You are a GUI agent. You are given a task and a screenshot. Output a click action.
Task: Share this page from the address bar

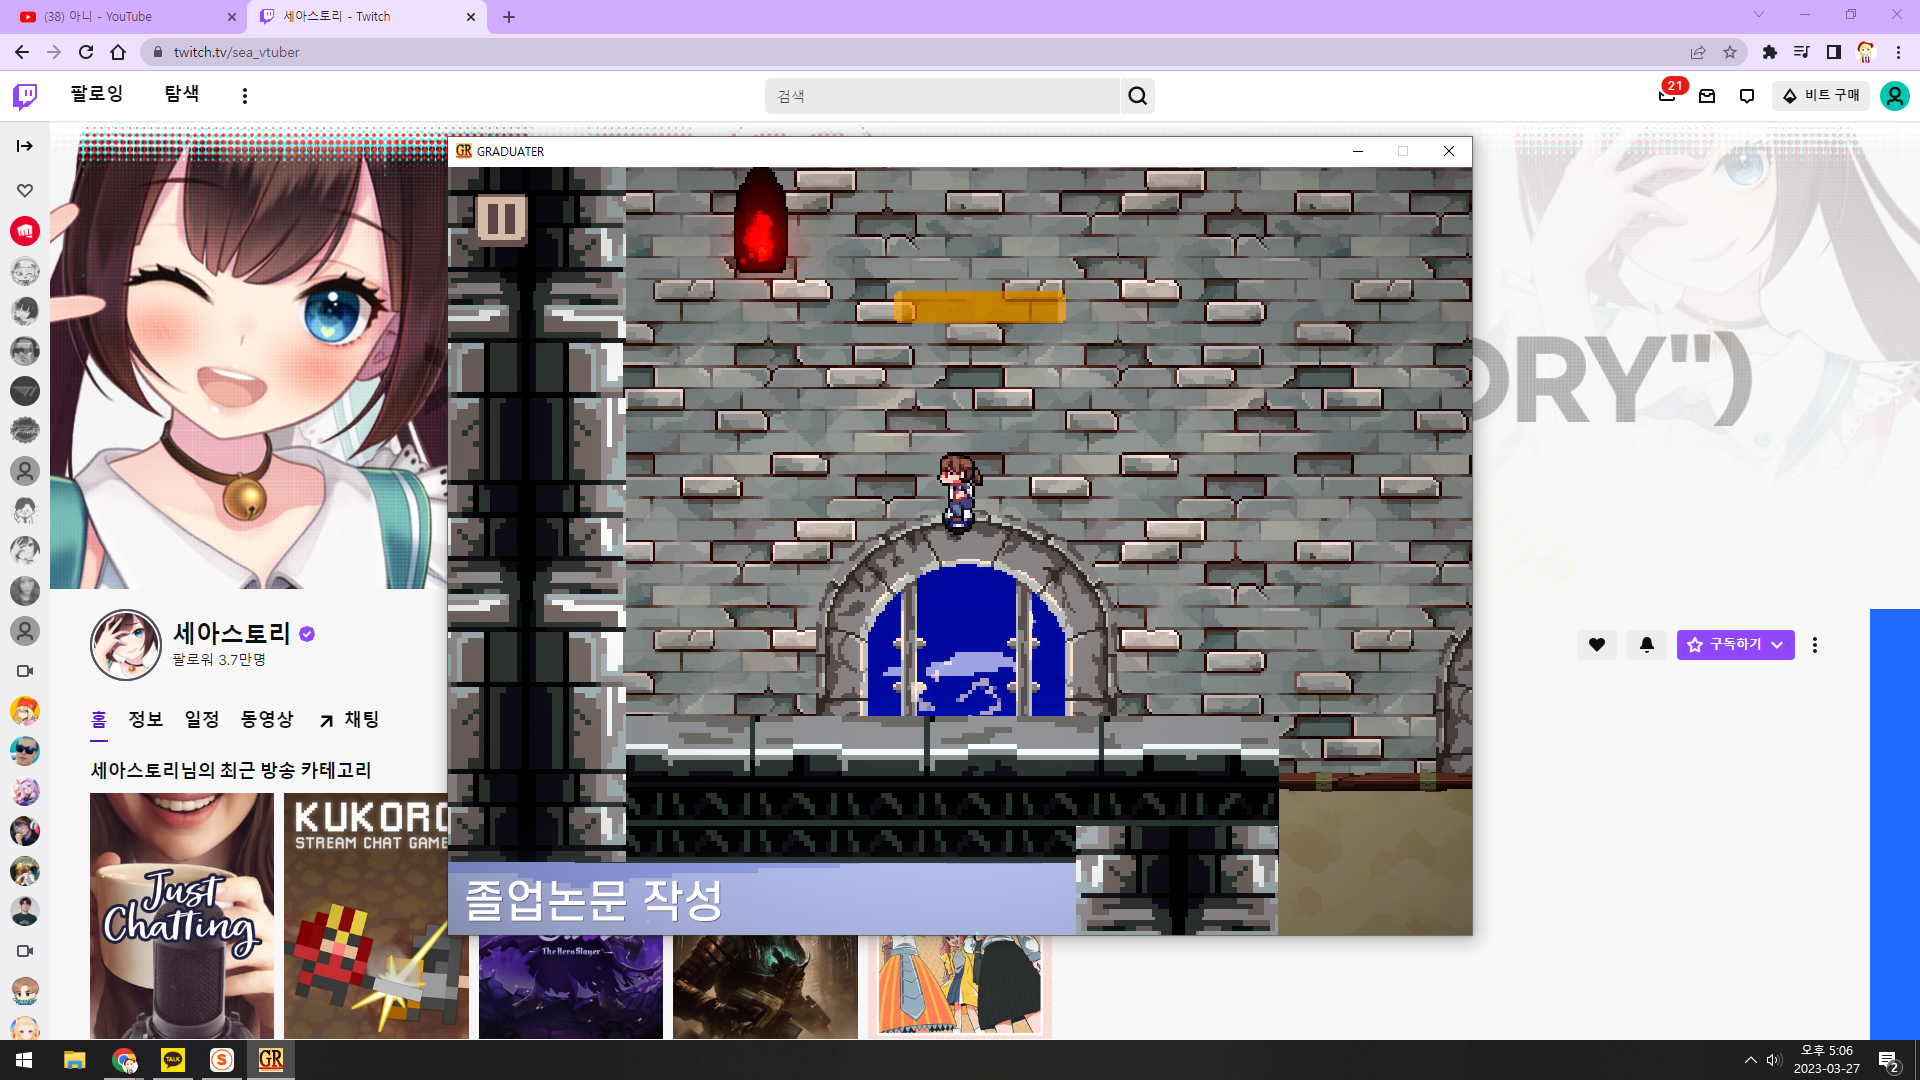1698,52
